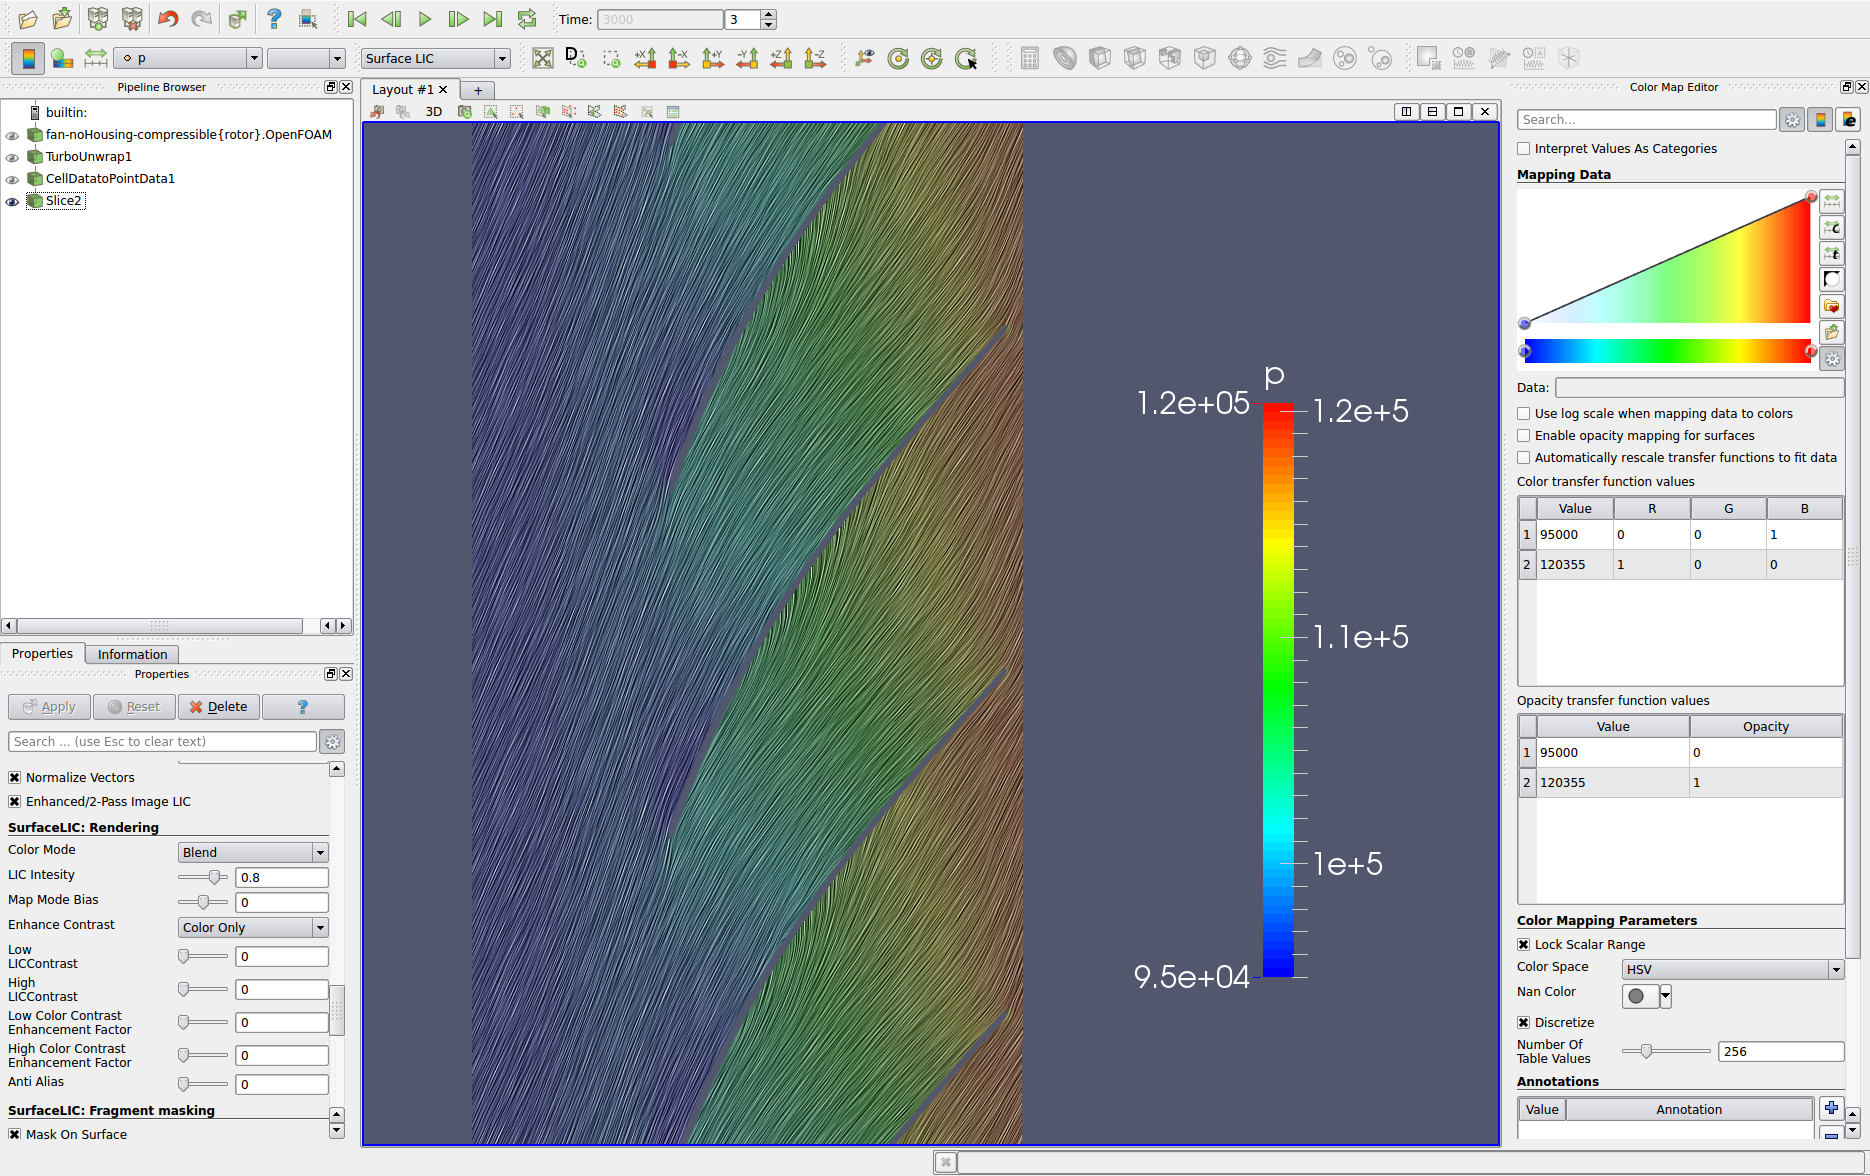Viewport: 1870px width, 1176px height.
Task: Expand the Color Space HSV dropdown
Action: click(1732, 970)
